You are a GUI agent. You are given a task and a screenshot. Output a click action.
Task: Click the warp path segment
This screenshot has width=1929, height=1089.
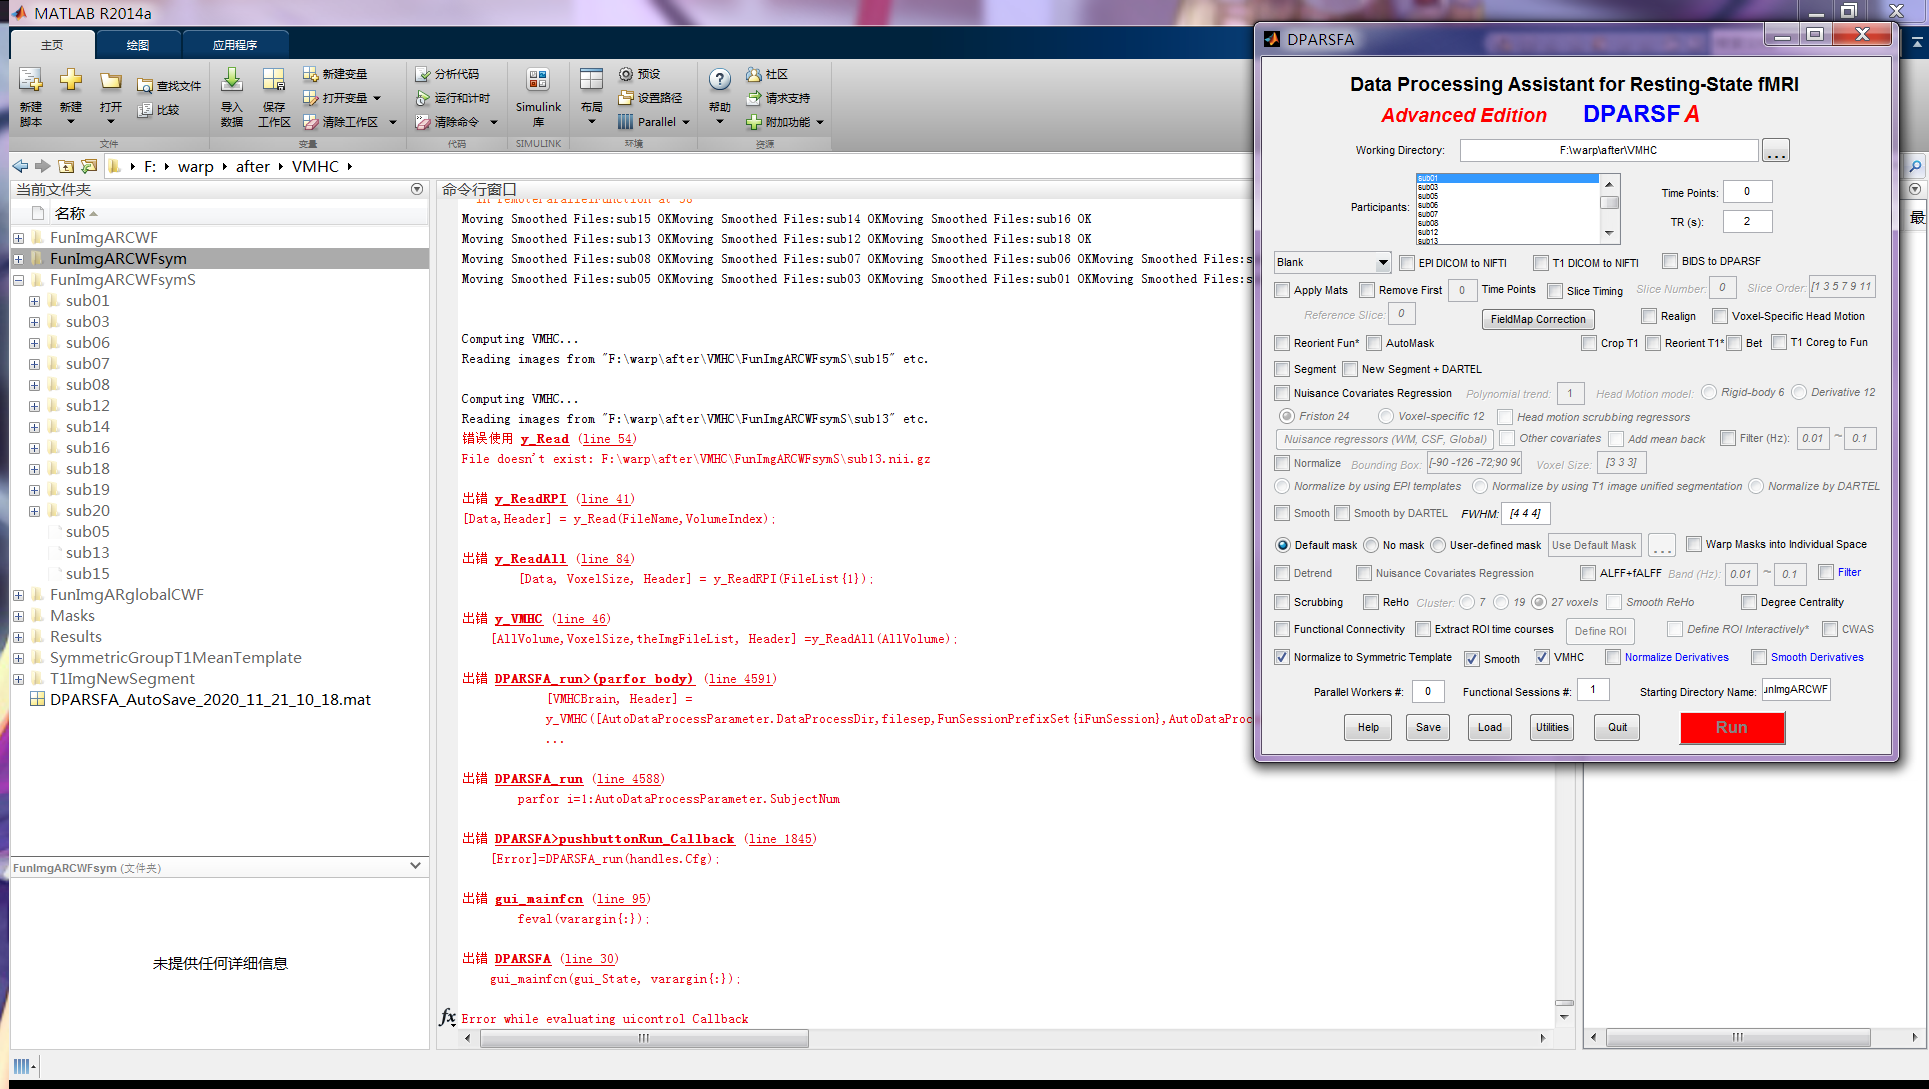[196, 166]
